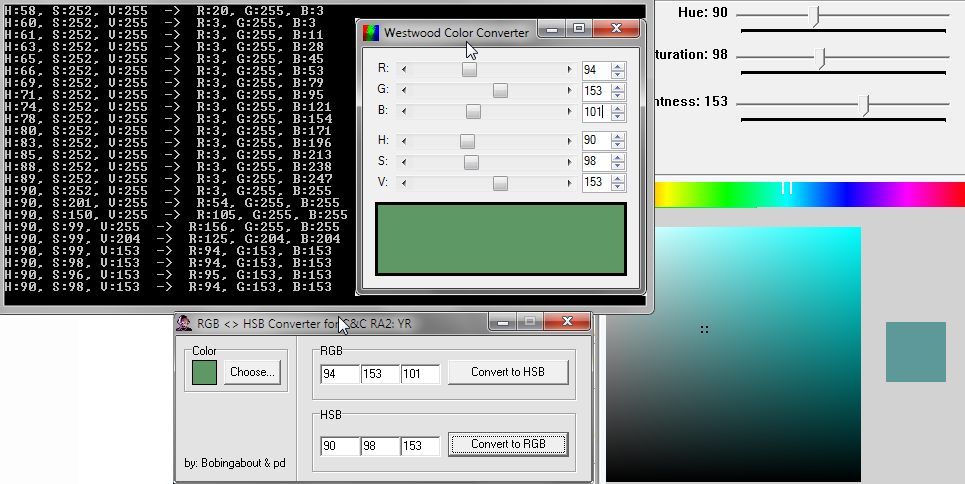Click right arrow of the G slider
965x484 pixels.
[569, 91]
